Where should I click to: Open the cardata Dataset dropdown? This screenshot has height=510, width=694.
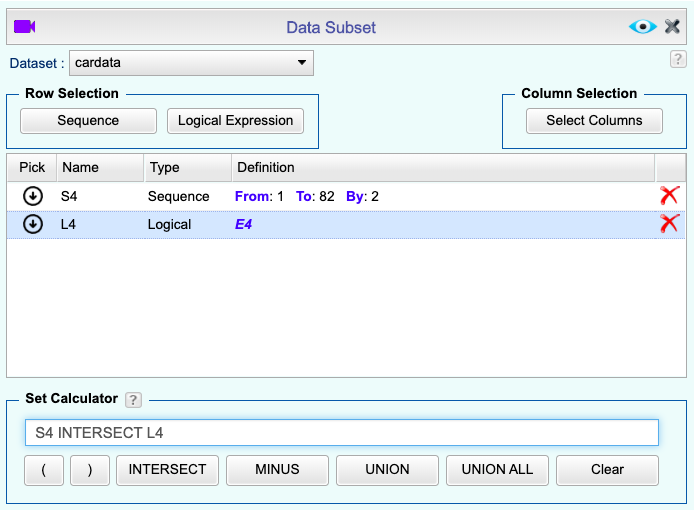click(191, 64)
